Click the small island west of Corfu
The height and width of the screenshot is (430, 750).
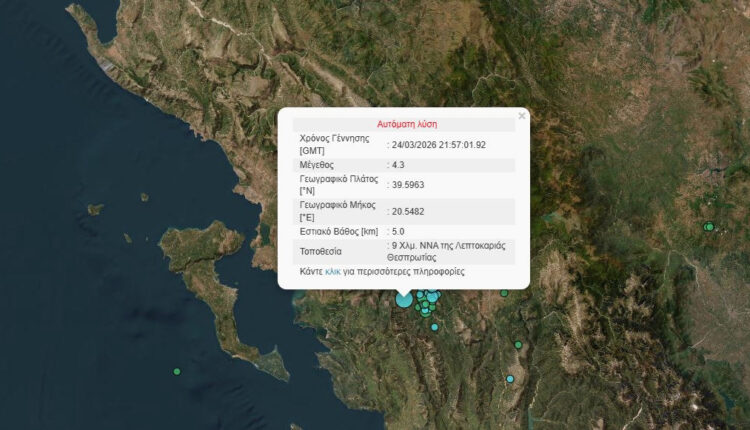[95, 209]
